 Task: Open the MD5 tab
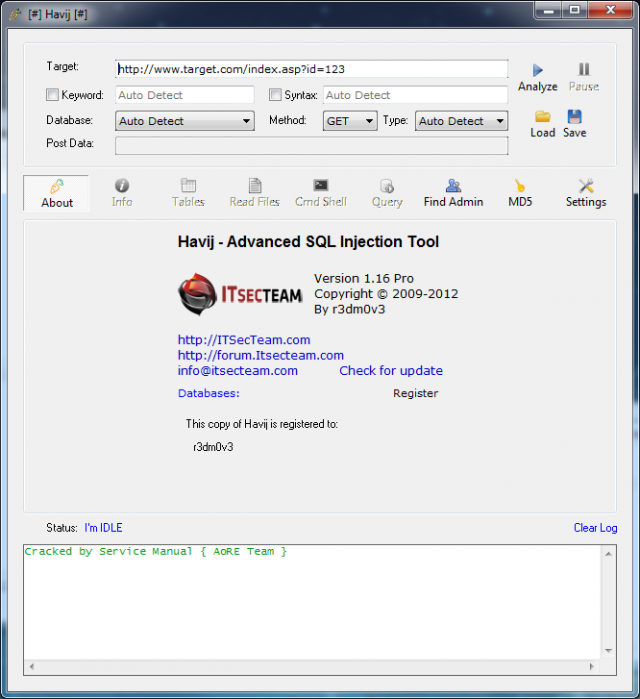point(520,193)
